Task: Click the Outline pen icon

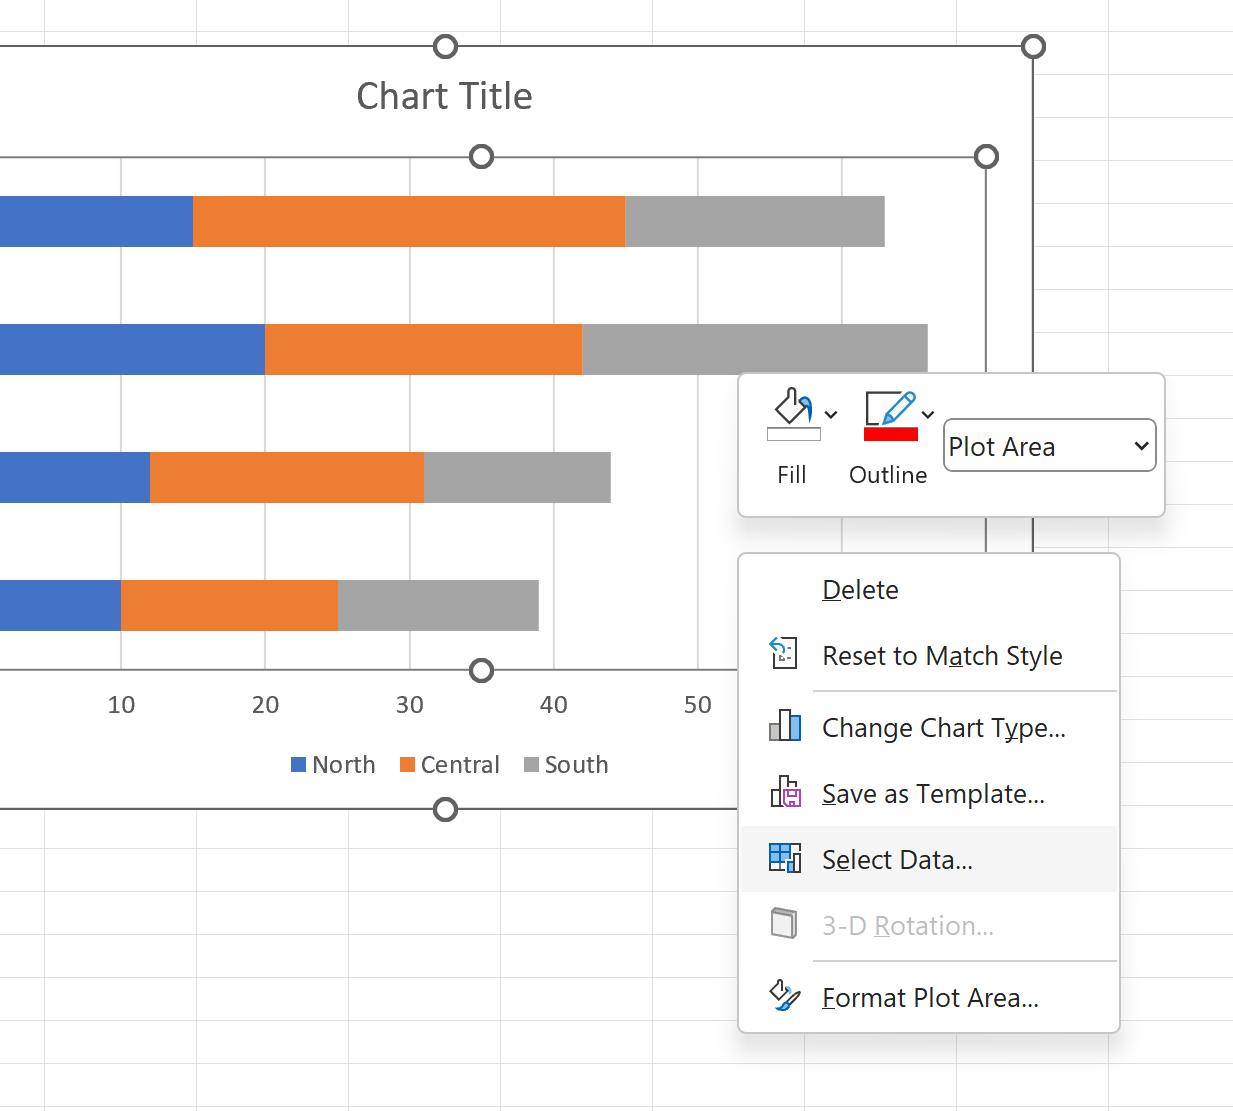Action: (890, 414)
